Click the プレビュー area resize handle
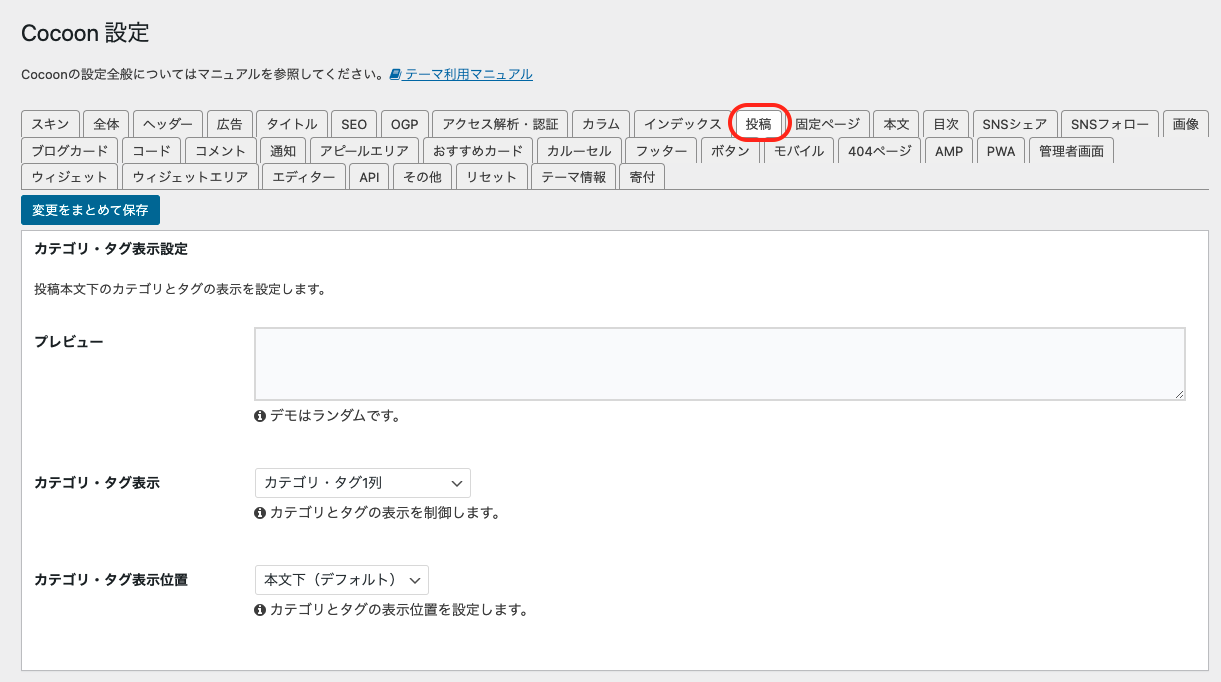1221x682 pixels. 1180,395
